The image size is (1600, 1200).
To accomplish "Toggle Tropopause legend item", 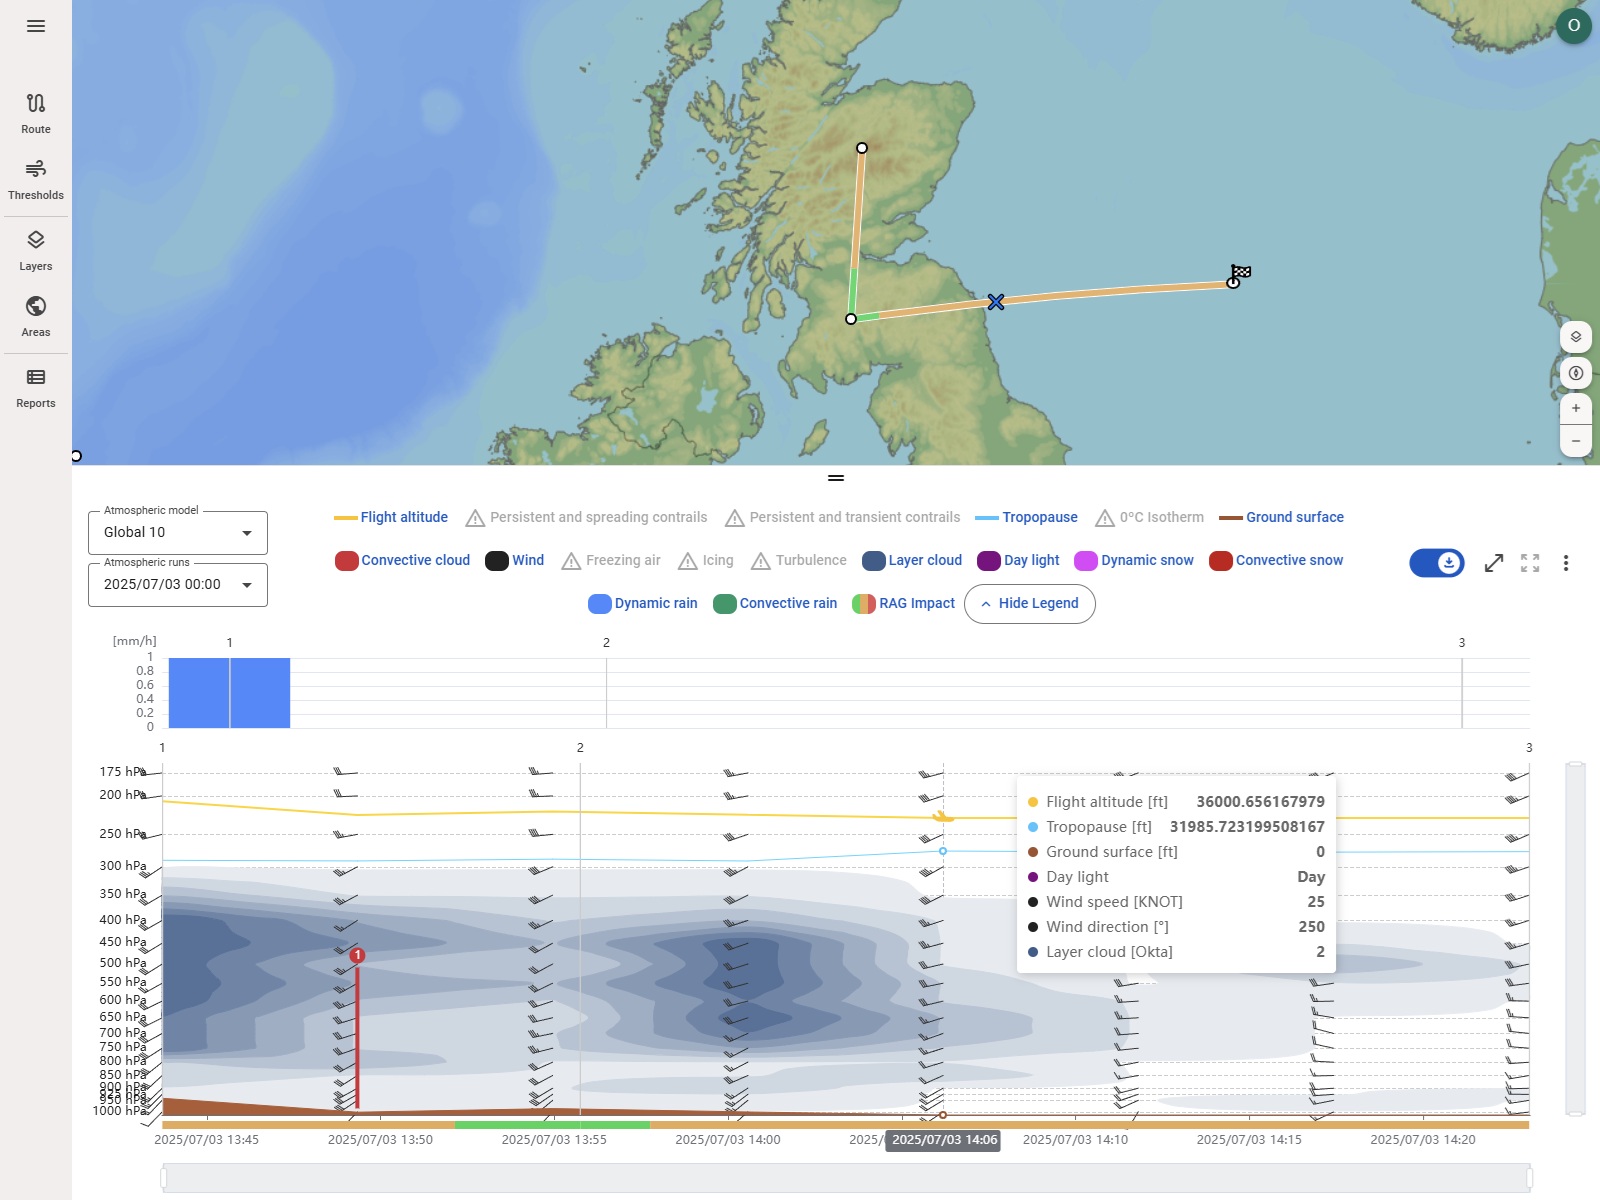I will click(1026, 517).
